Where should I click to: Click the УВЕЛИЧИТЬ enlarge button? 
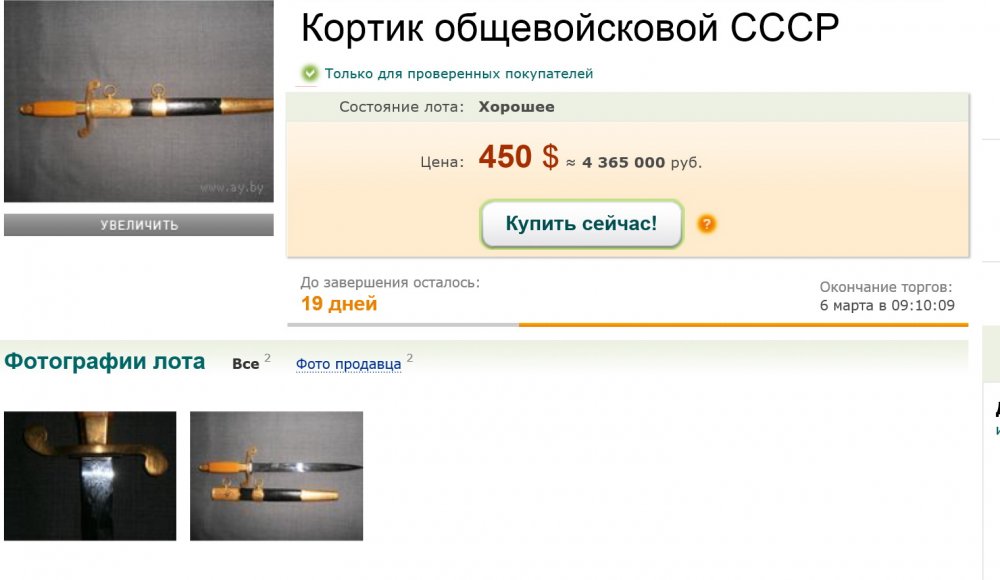[139, 225]
